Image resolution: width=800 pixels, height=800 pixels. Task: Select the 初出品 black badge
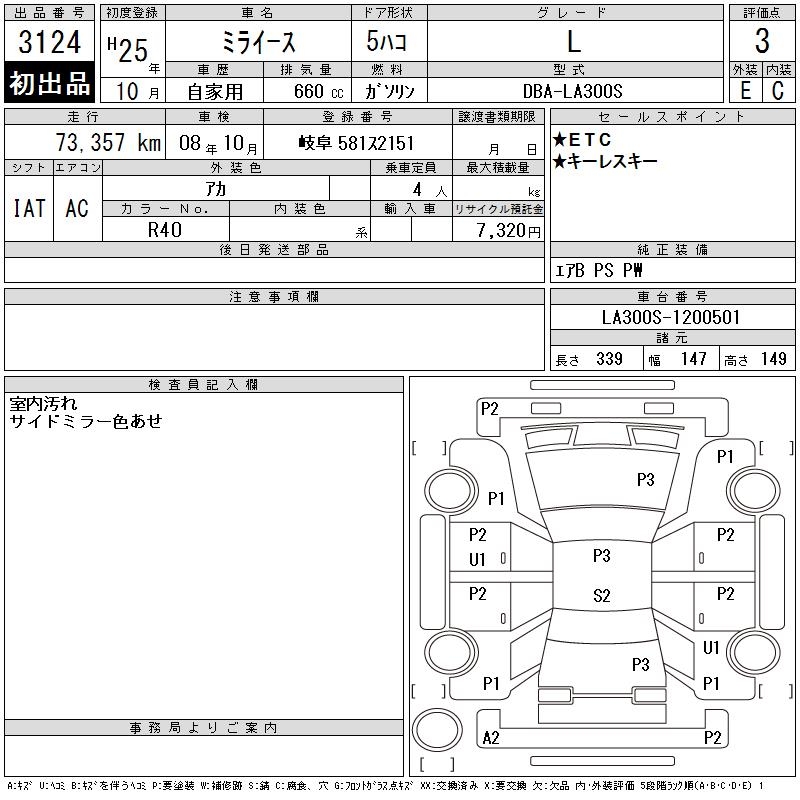click(50, 85)
